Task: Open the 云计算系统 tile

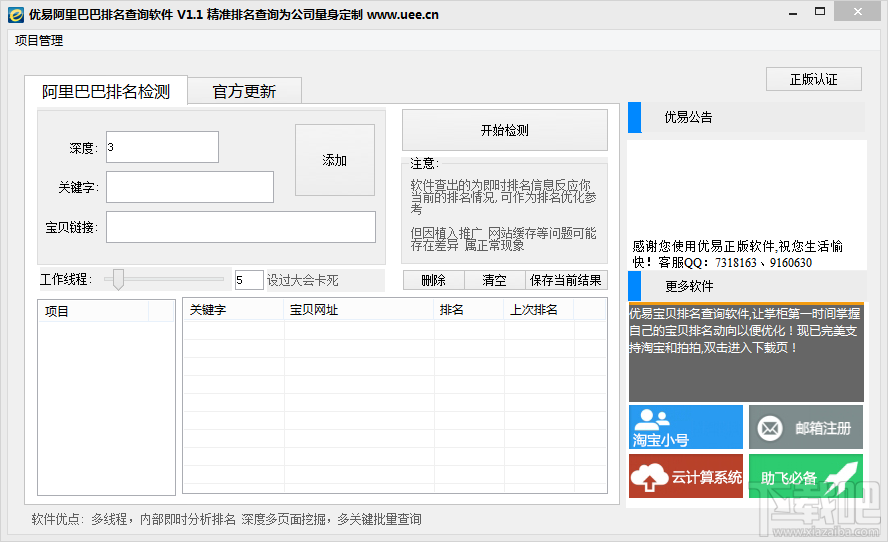Action: pos(685,476)
